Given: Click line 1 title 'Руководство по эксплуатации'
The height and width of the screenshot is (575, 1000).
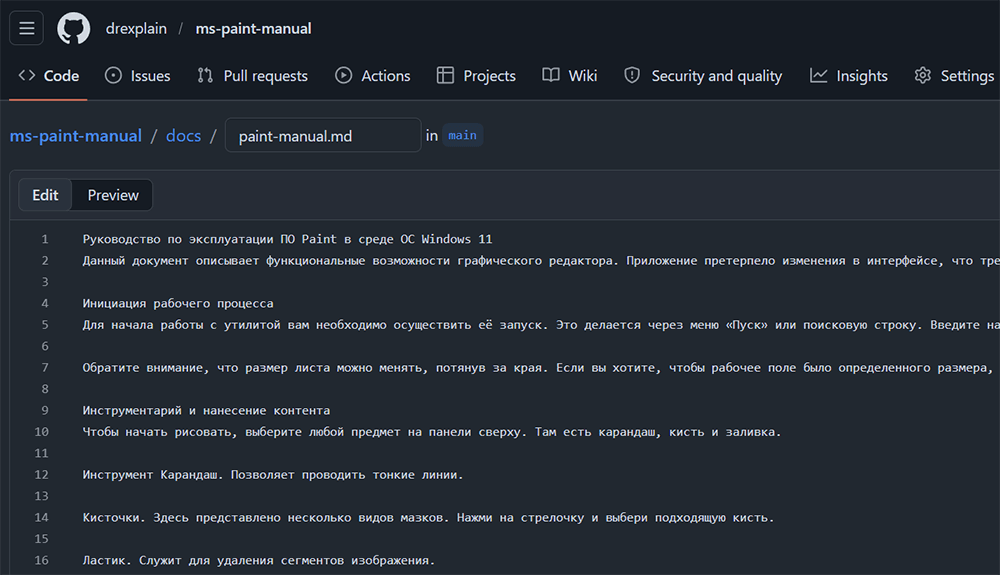Looking at the screenshot, I should pyautogui.click(x=287, y=239).
